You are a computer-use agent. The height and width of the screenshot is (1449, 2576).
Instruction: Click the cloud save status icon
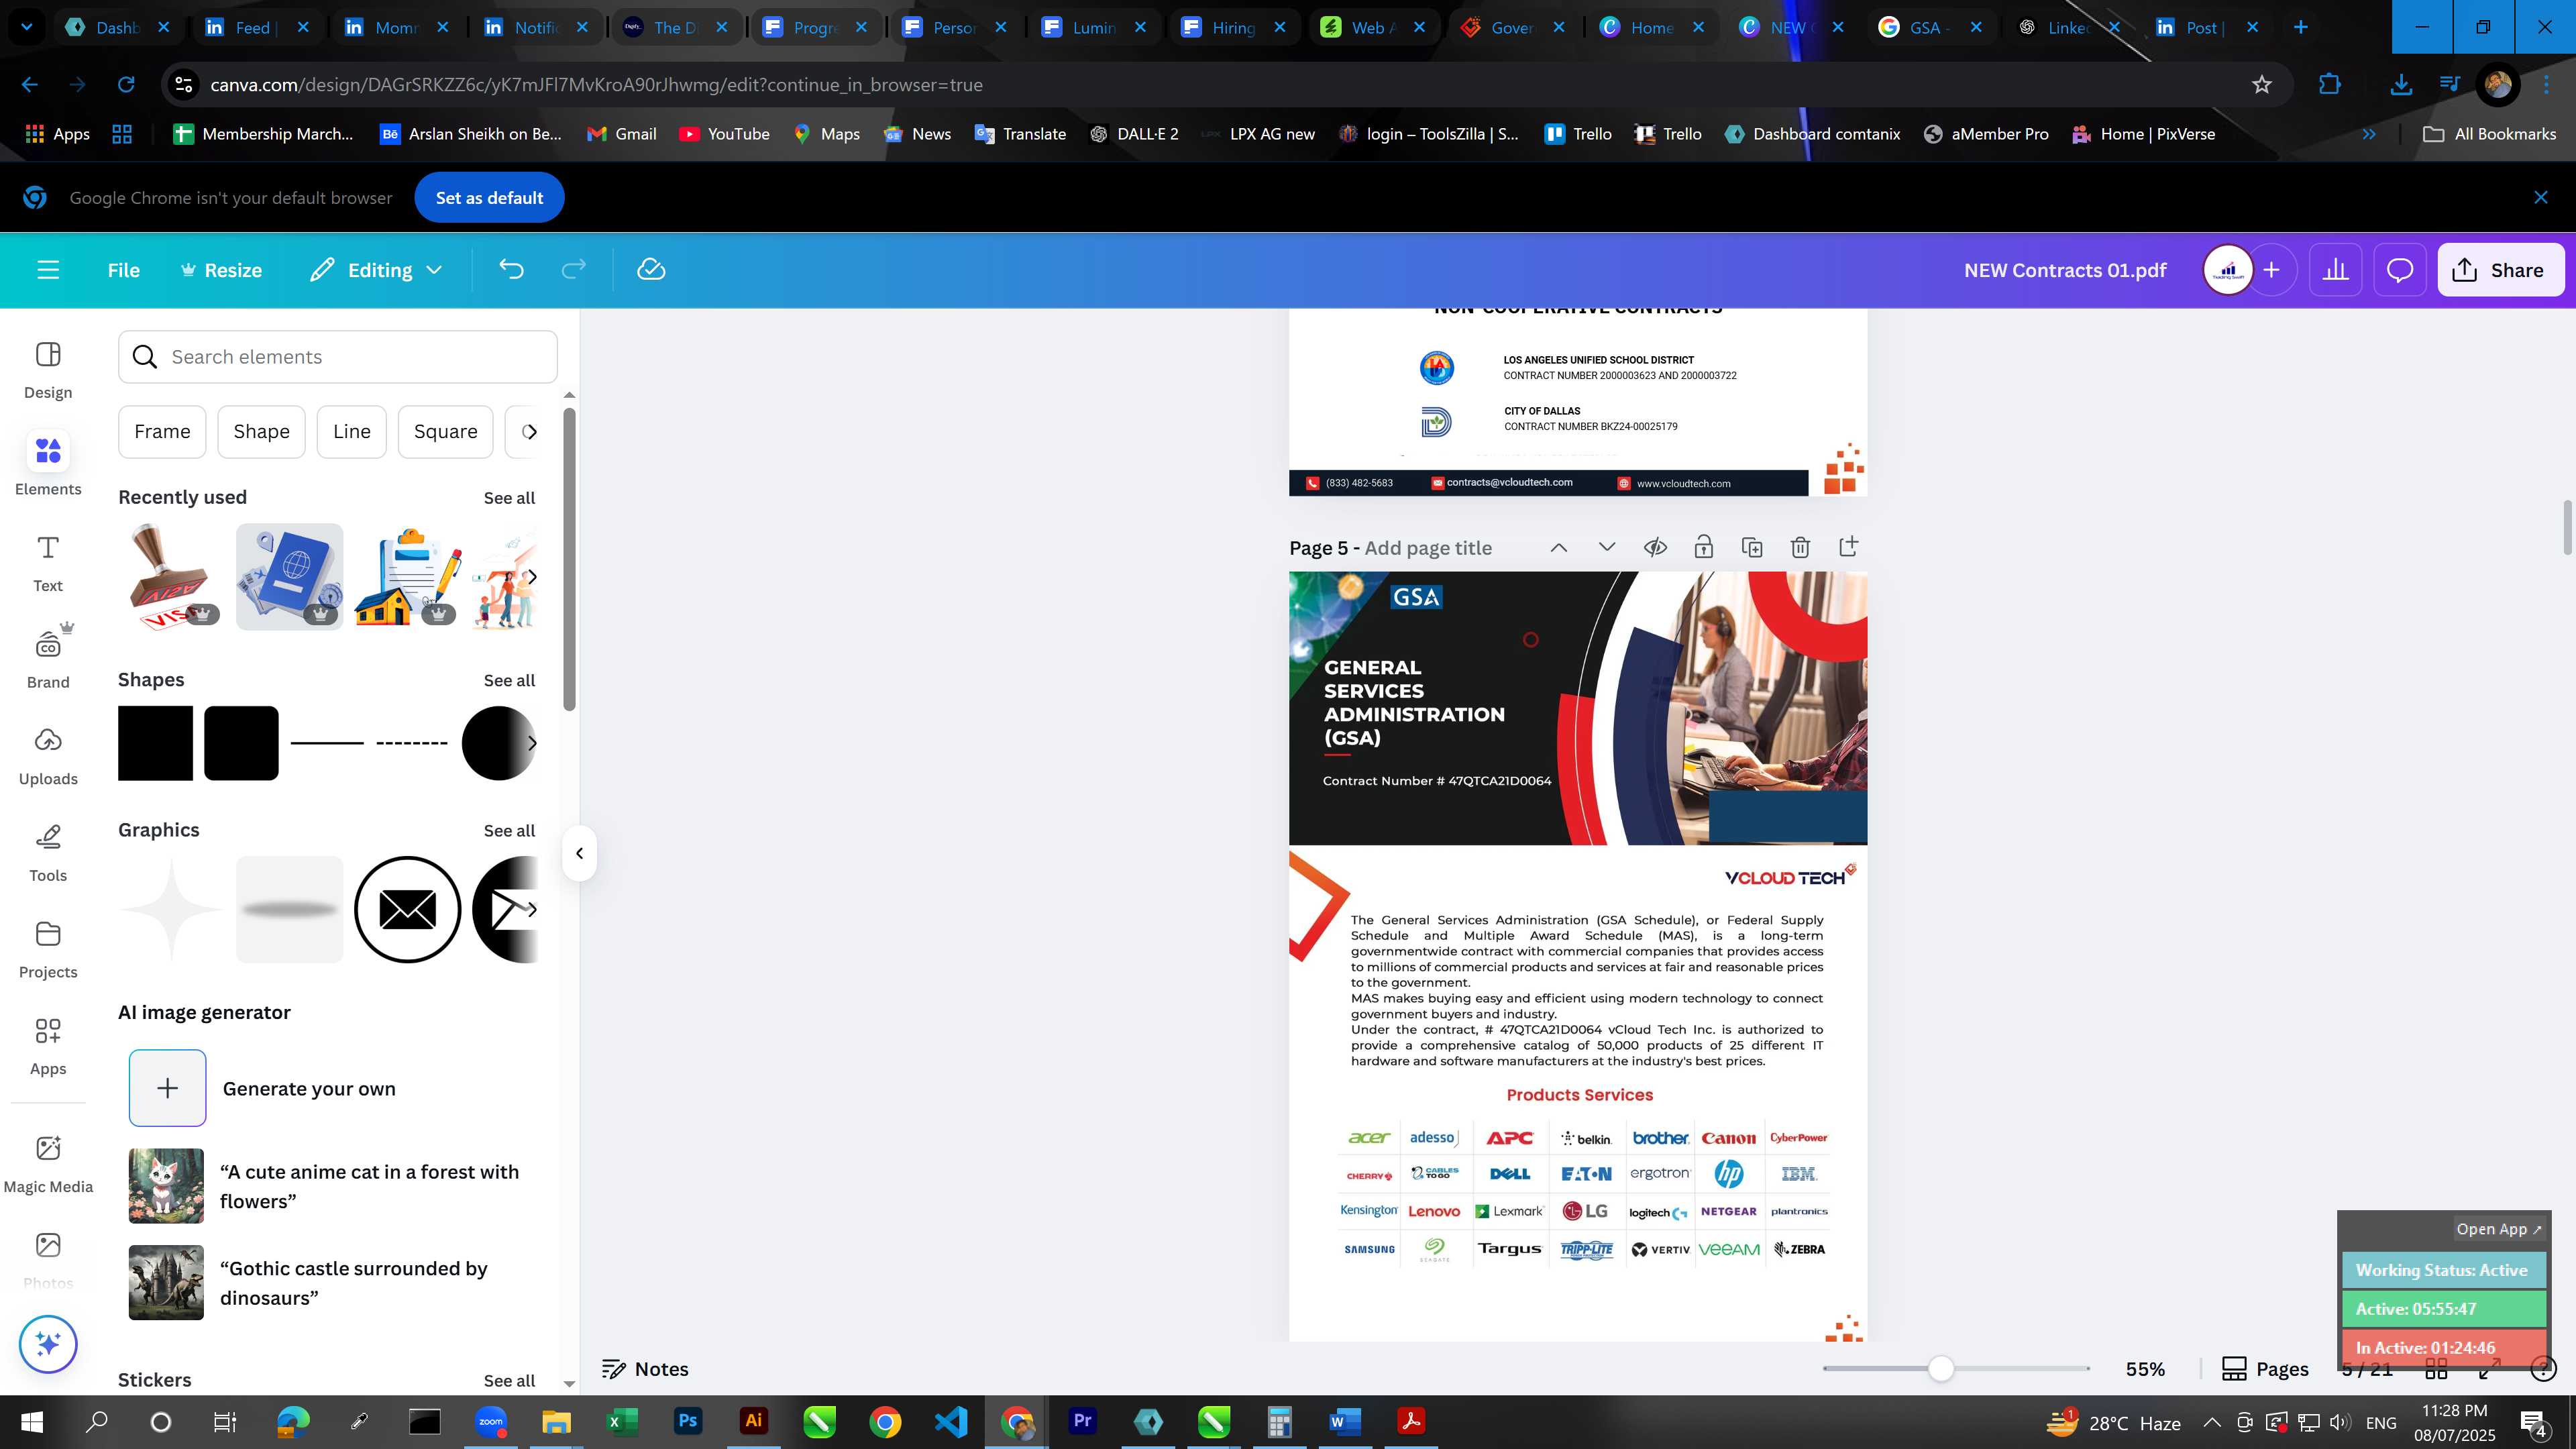point(651,270)
